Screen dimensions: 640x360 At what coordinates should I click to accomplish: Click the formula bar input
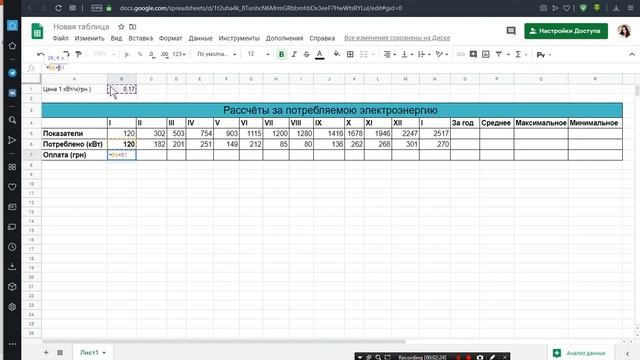(339, 68)
